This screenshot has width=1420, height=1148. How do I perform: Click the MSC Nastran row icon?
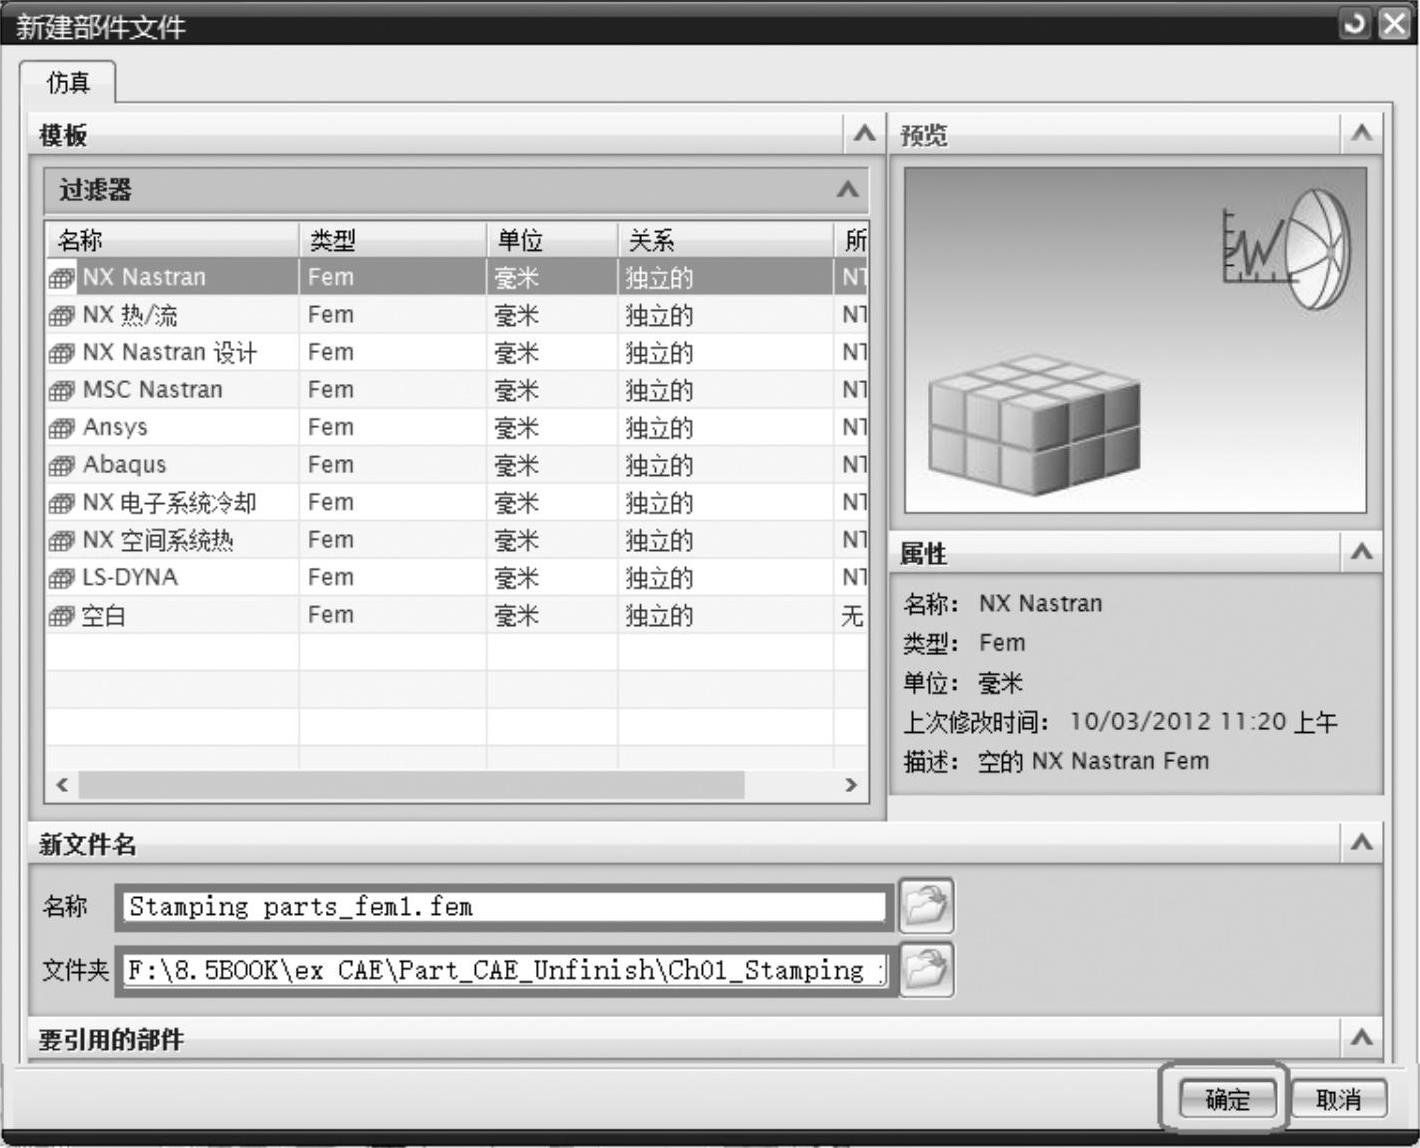[x=62, y=391]
